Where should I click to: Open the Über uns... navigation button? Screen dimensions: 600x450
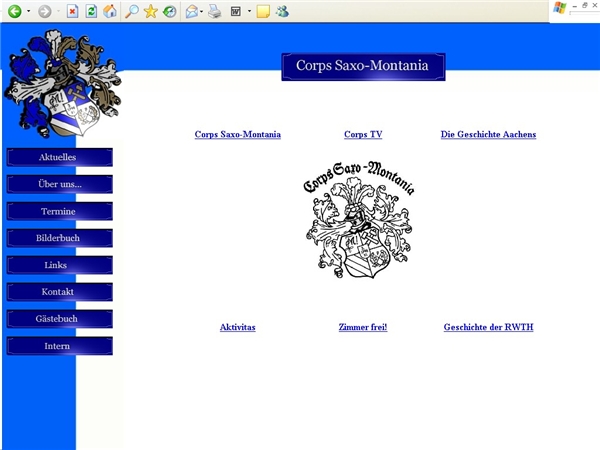[x=60, y=184]
